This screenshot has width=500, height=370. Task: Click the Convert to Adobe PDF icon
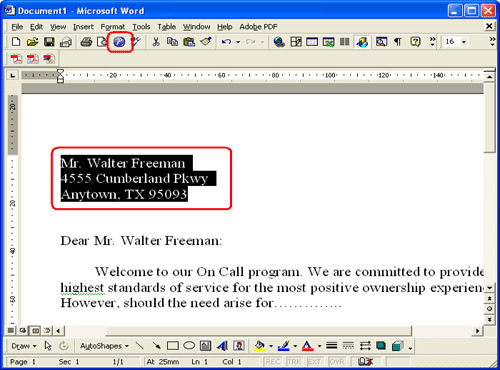tap(16, 59)
